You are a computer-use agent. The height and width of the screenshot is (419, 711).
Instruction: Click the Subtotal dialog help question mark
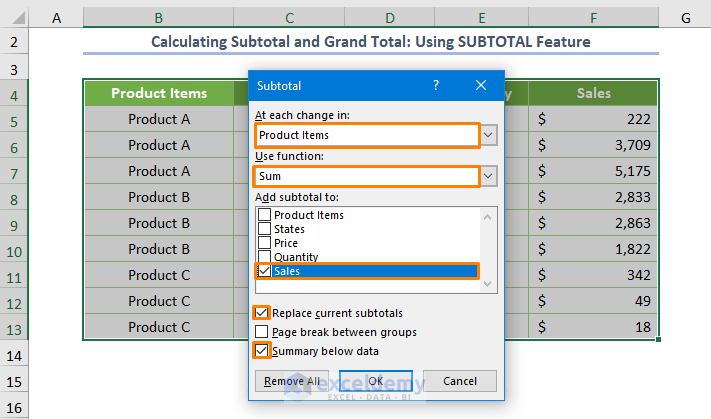436,86
